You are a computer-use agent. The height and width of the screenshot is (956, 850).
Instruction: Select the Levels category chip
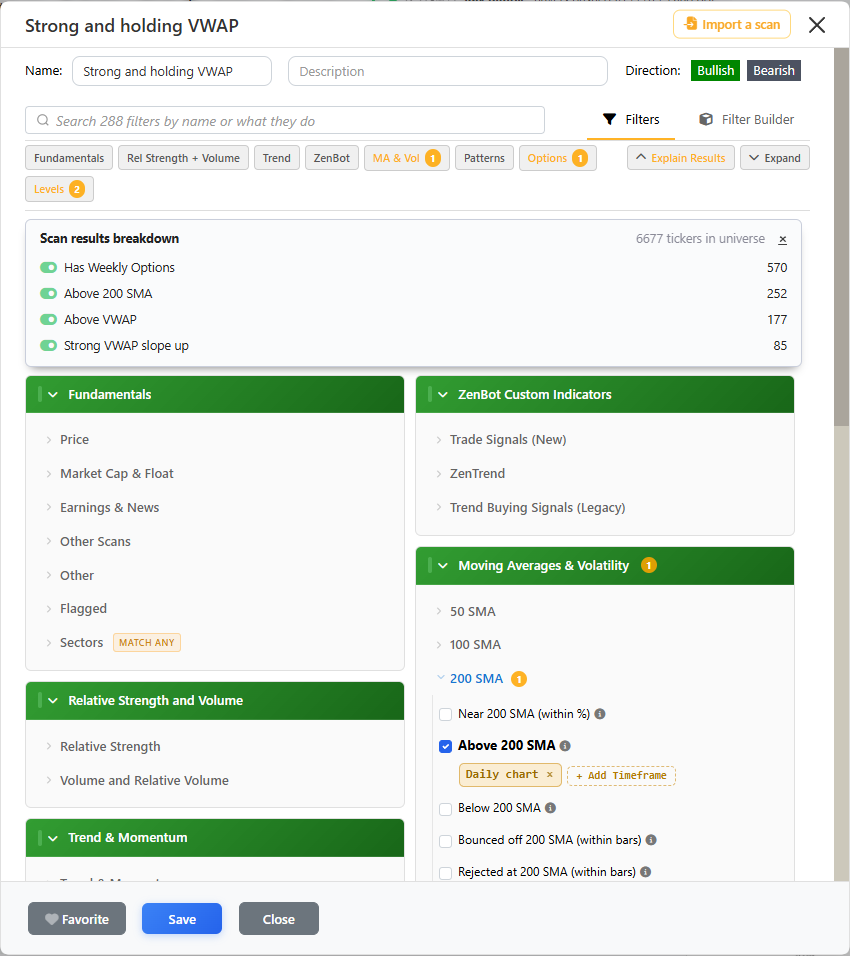click(x=59, y=189)
